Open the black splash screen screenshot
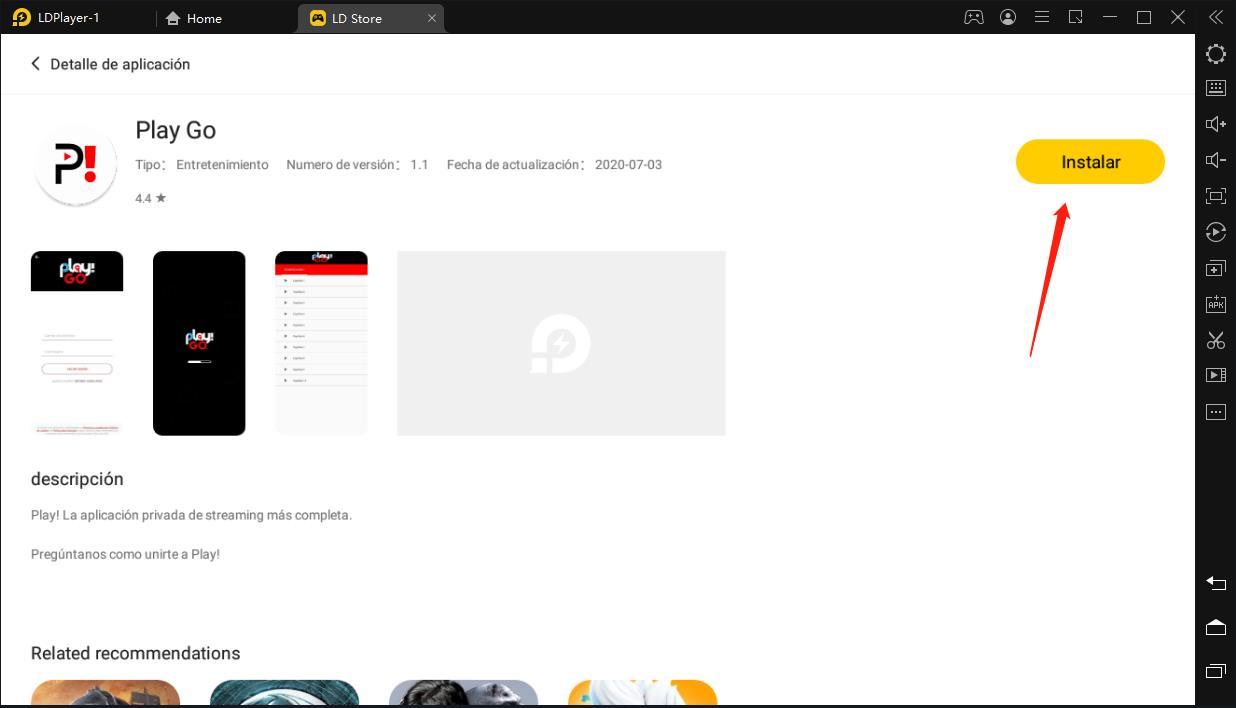This screenshot has height=708, width=1236. pyautogui.click(x=199, y=343)
